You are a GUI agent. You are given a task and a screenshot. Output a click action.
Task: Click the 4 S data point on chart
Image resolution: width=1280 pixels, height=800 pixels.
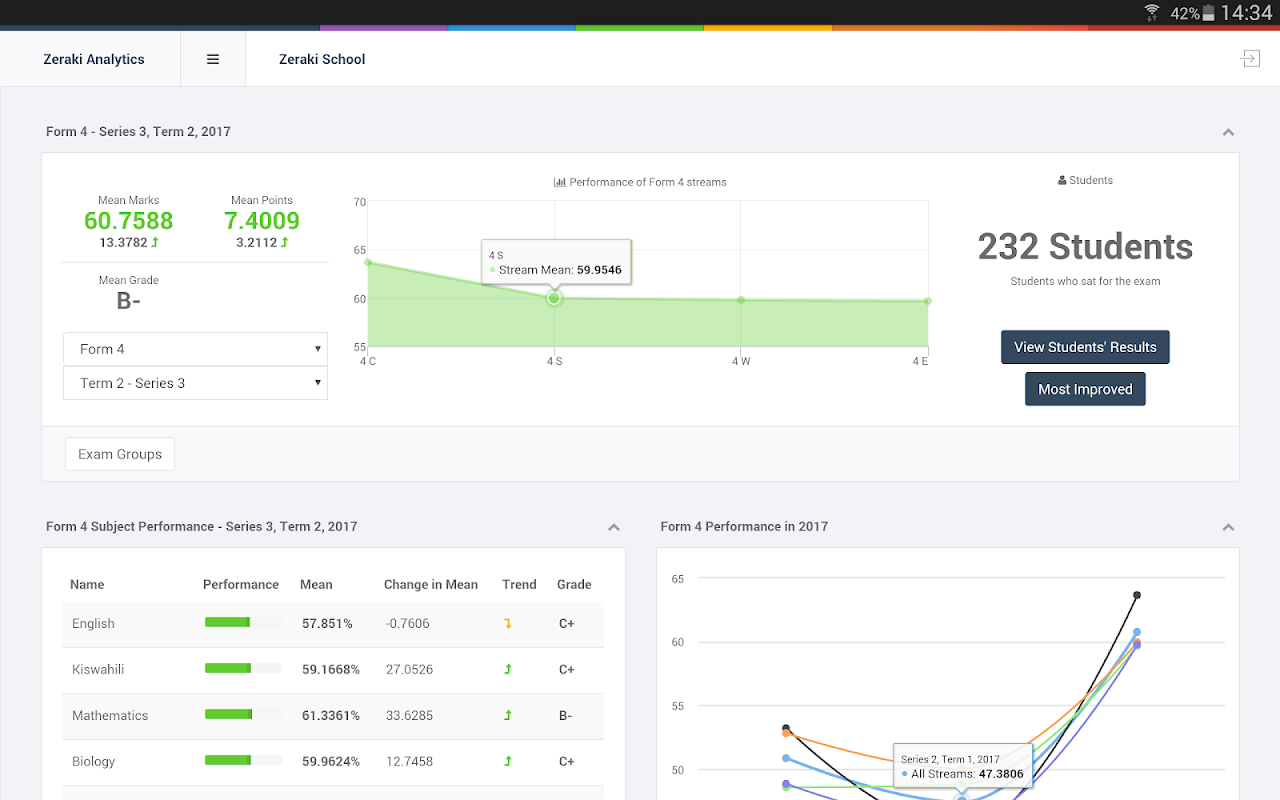[554, 298]
